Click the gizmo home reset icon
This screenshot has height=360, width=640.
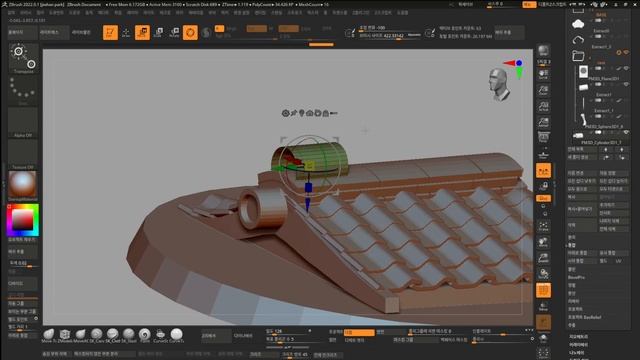(310, 113)
